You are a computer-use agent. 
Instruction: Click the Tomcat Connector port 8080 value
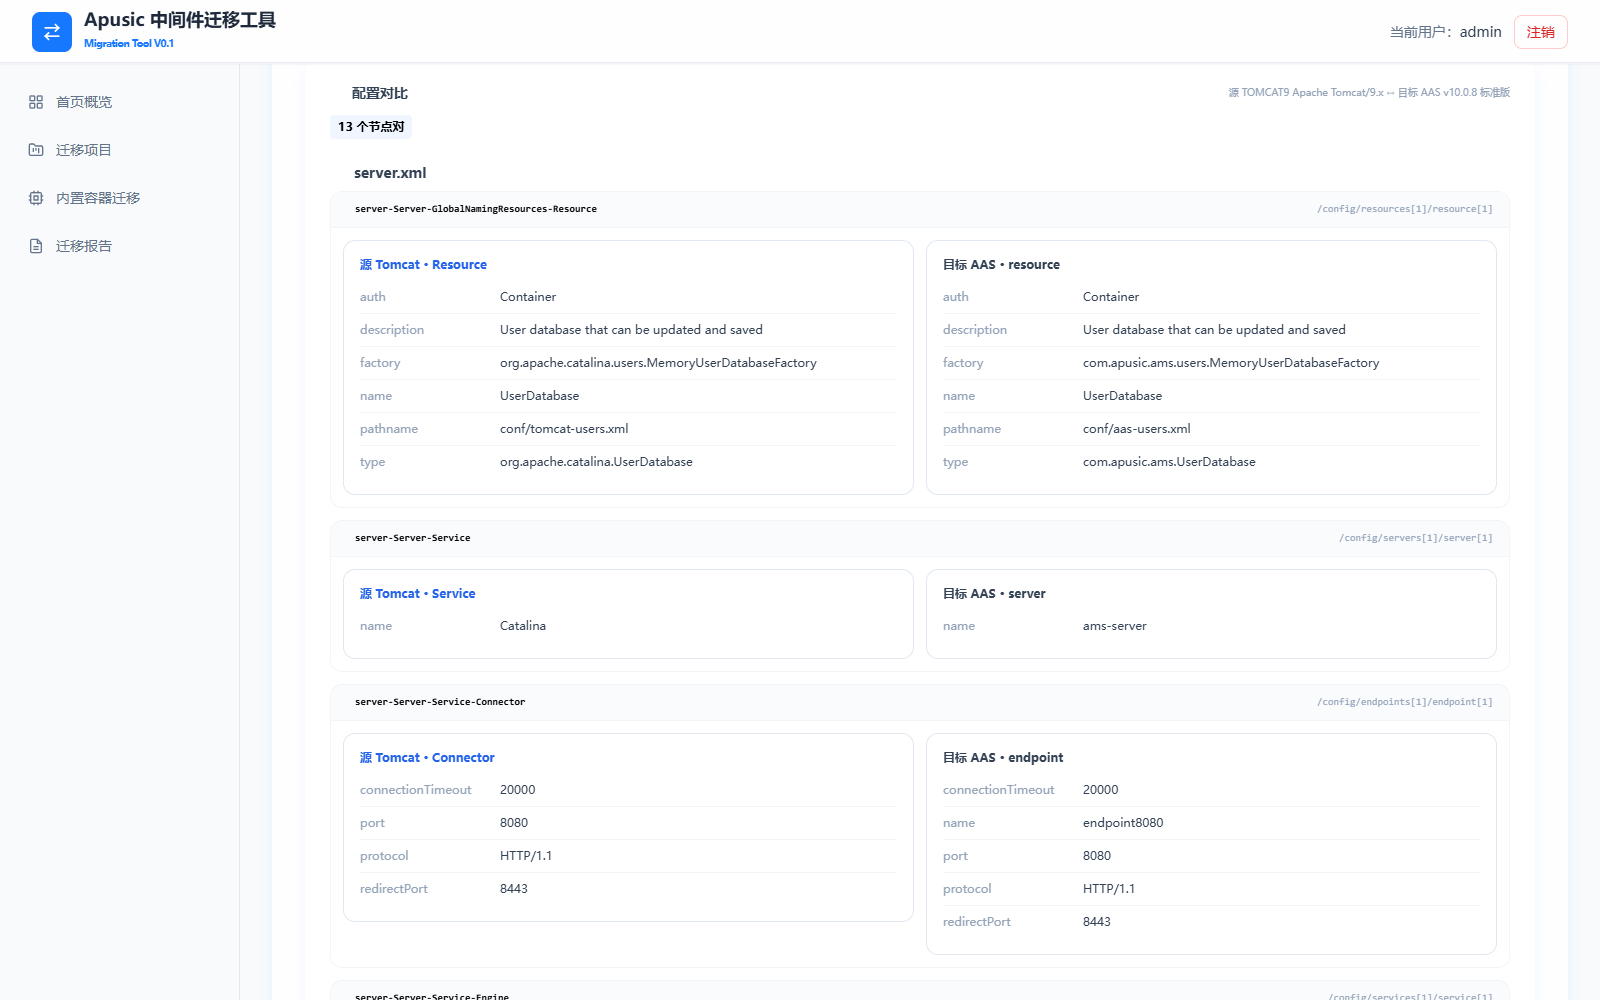point(514,823)
